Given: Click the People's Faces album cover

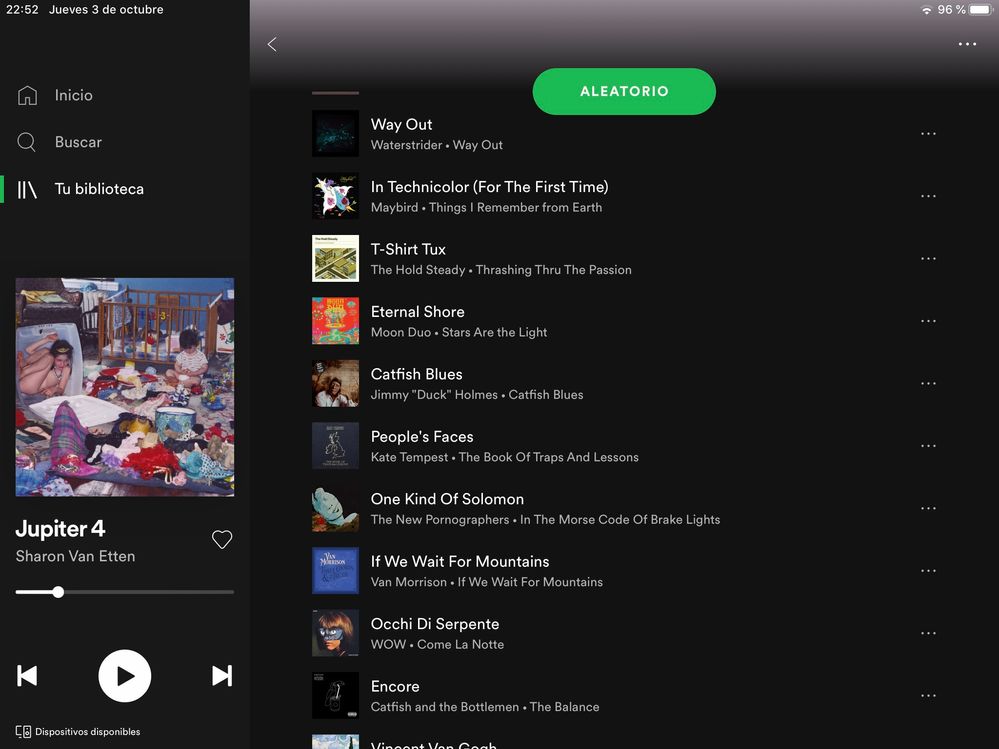Looking at the screenshot, I should [335, 446].
